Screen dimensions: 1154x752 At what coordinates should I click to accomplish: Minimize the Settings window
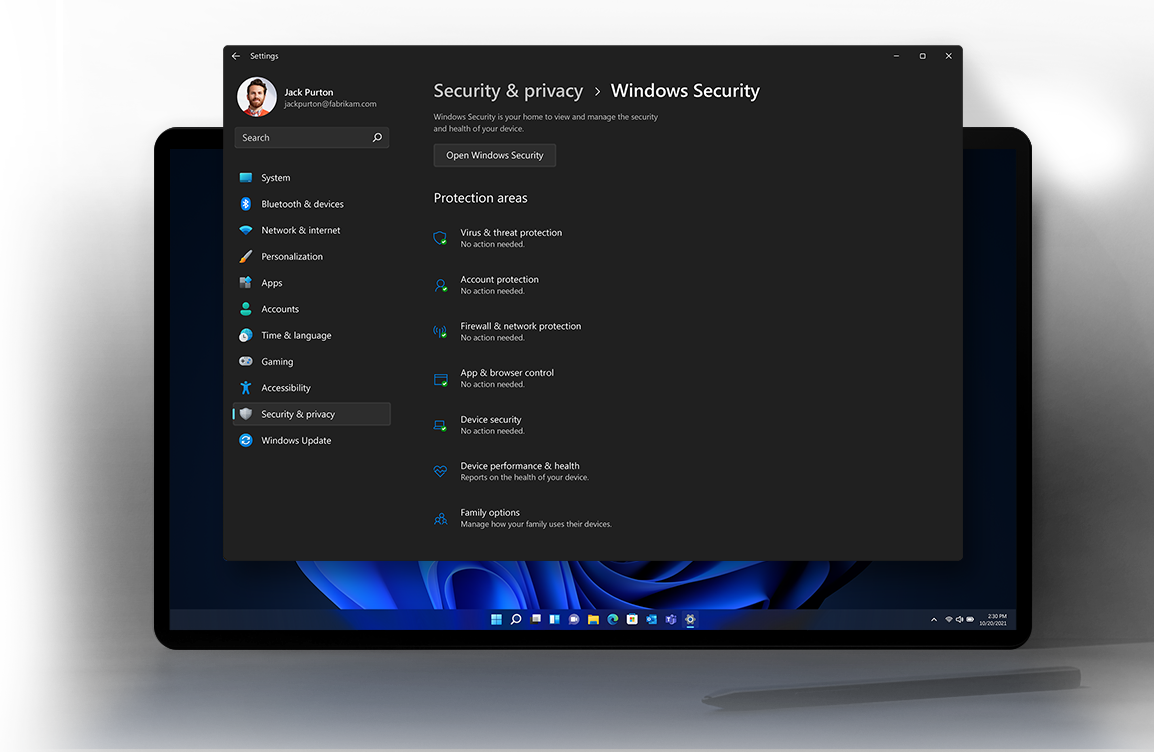pos(896,56)
